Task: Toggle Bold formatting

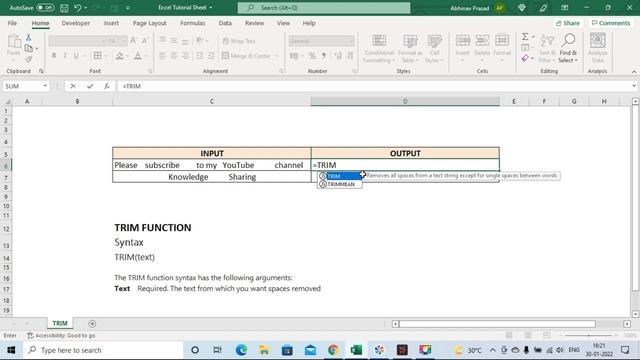Action: click(x=53, y=56)
